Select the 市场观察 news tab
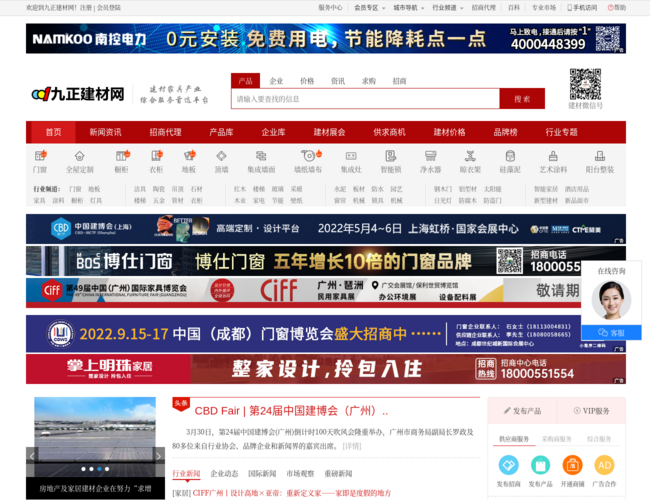 coord(299,474)
